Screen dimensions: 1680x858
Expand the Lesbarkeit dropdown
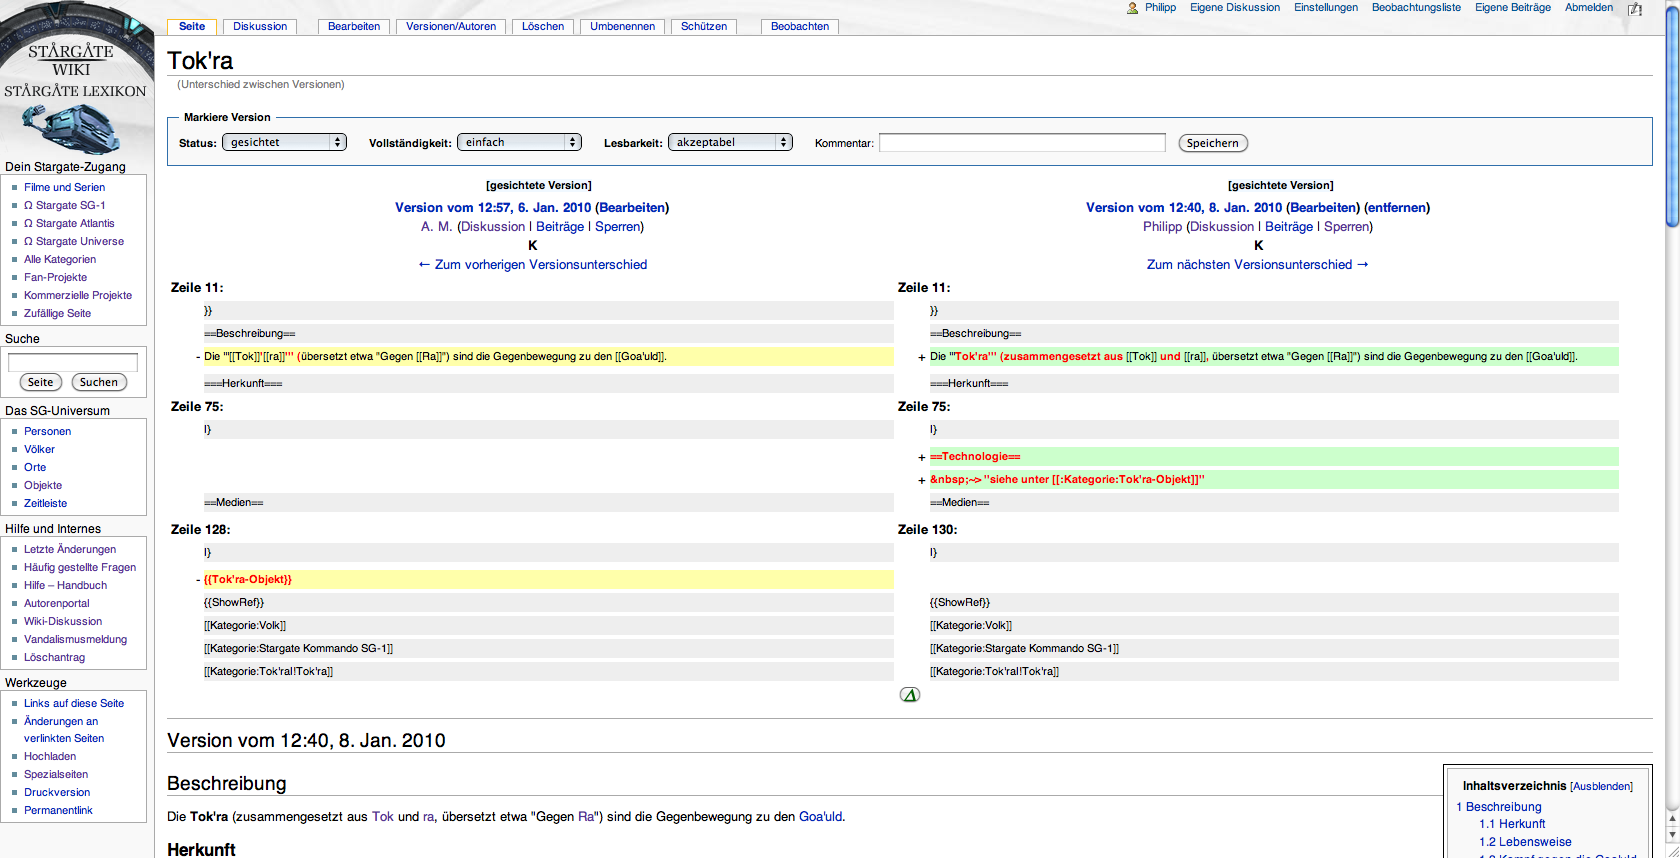tap(729, 143)
